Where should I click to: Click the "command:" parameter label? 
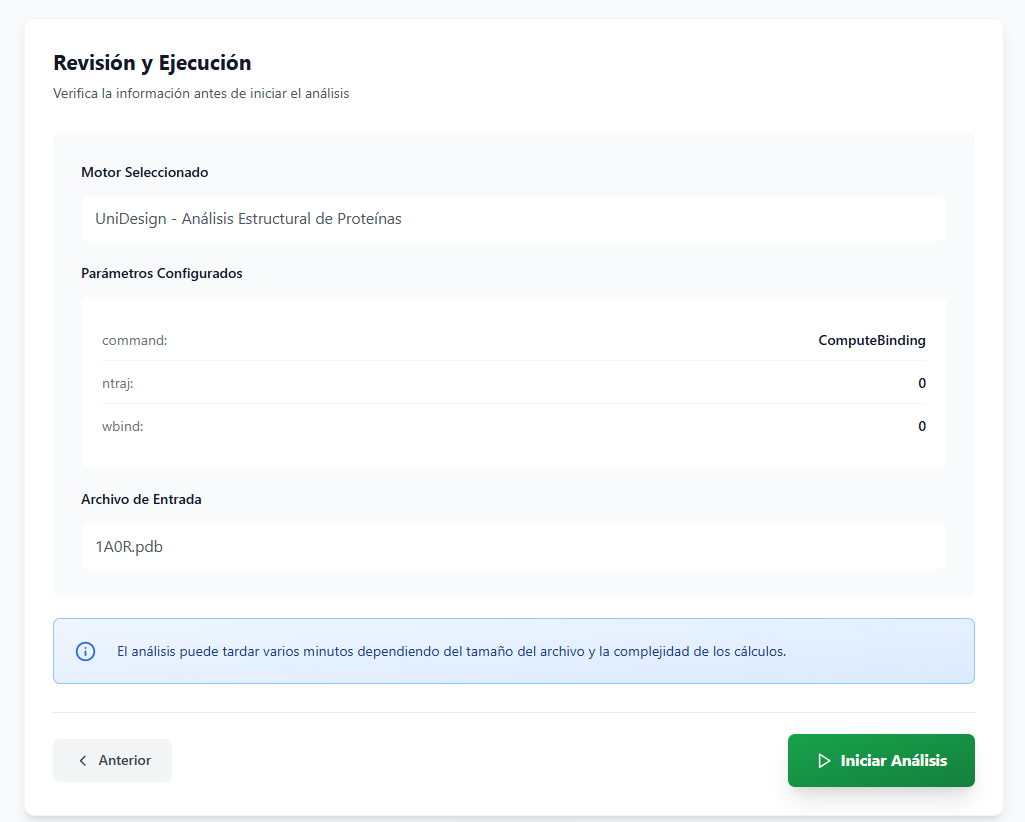134,340
